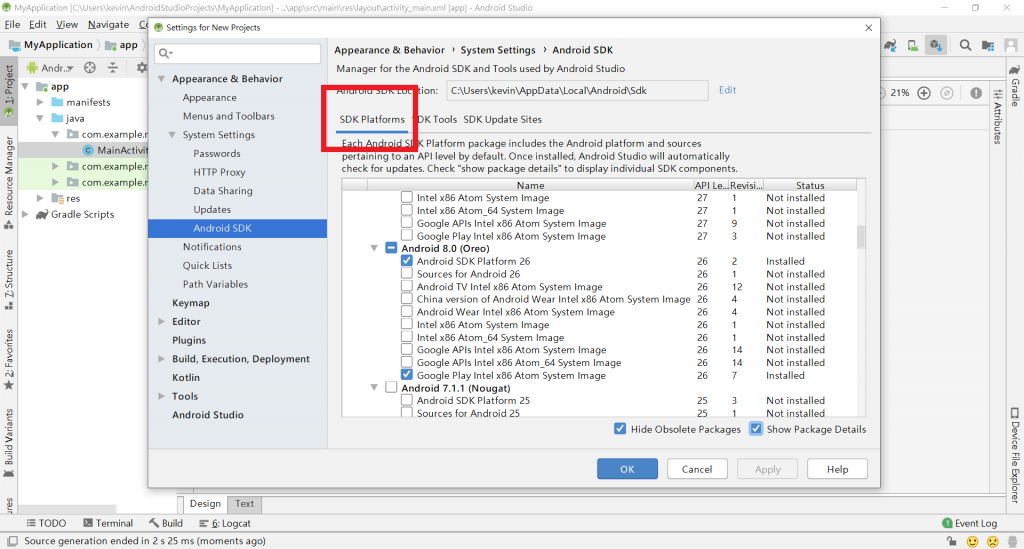Open the File menu
The width and height of the screenshot is (1024, 549).
point(12,24)
